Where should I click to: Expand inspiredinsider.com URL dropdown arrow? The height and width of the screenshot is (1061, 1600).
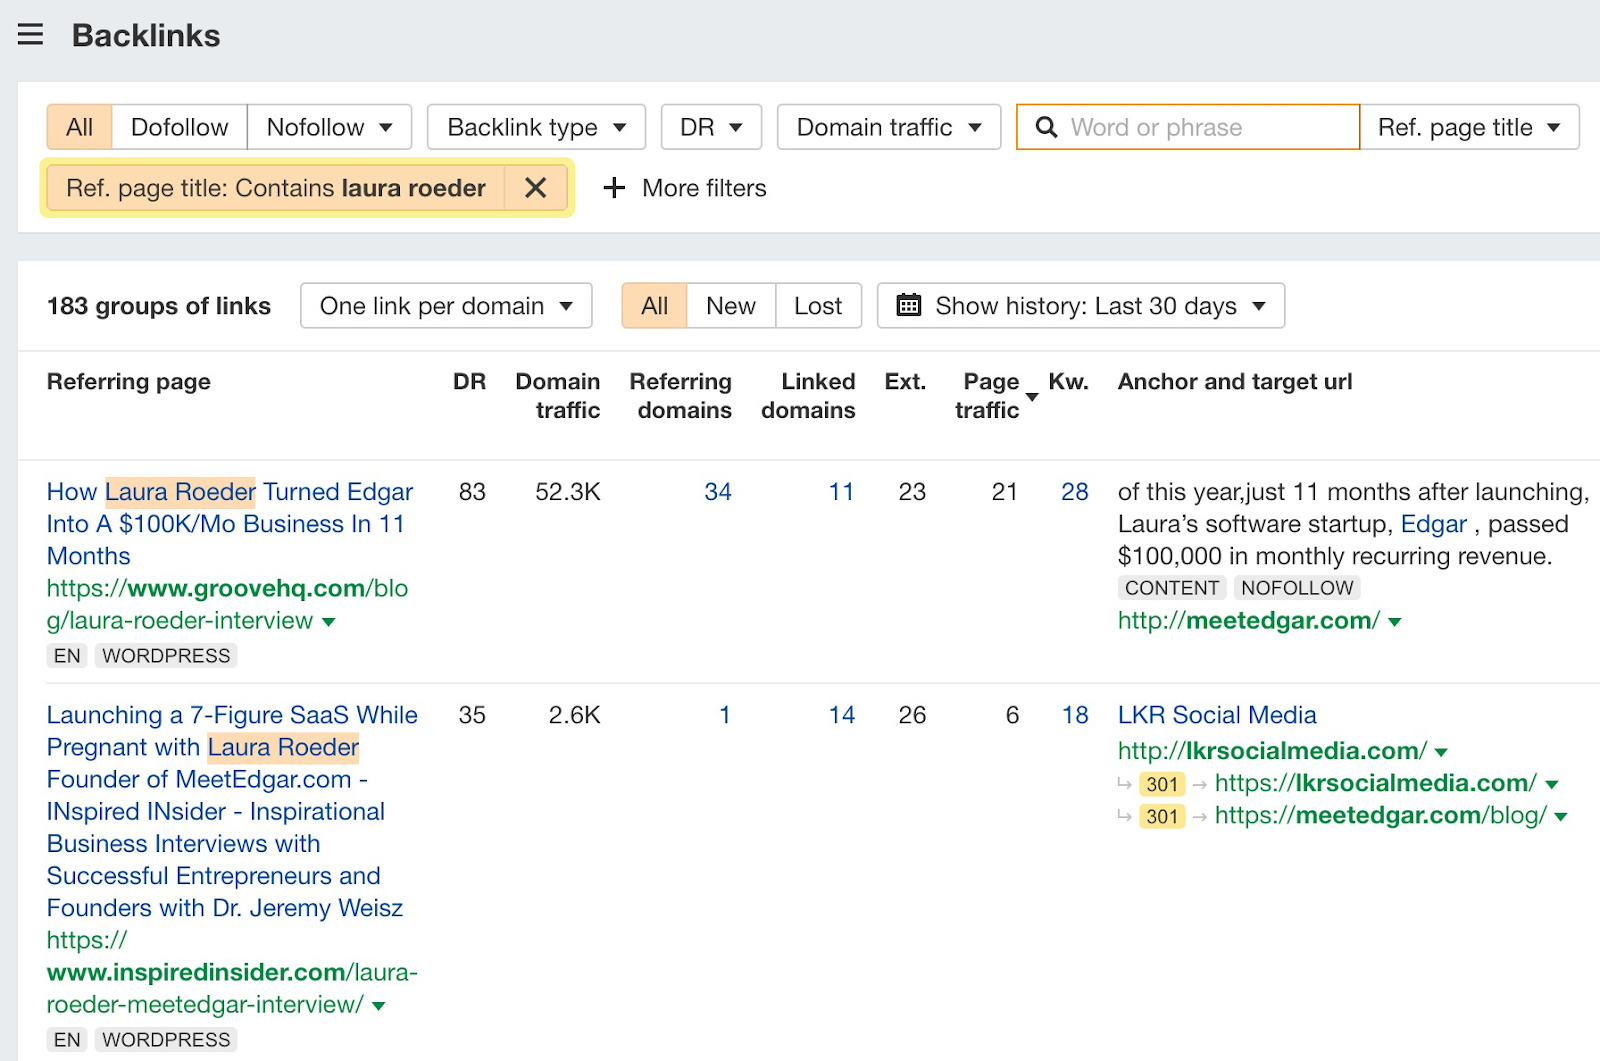(379, 1006)
